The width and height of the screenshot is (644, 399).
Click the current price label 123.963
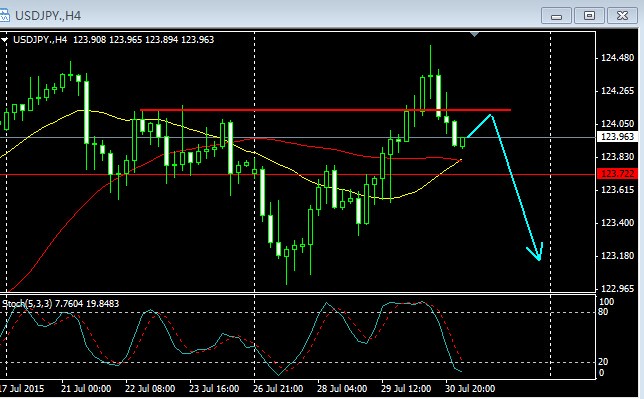click(x=617, y=136)
